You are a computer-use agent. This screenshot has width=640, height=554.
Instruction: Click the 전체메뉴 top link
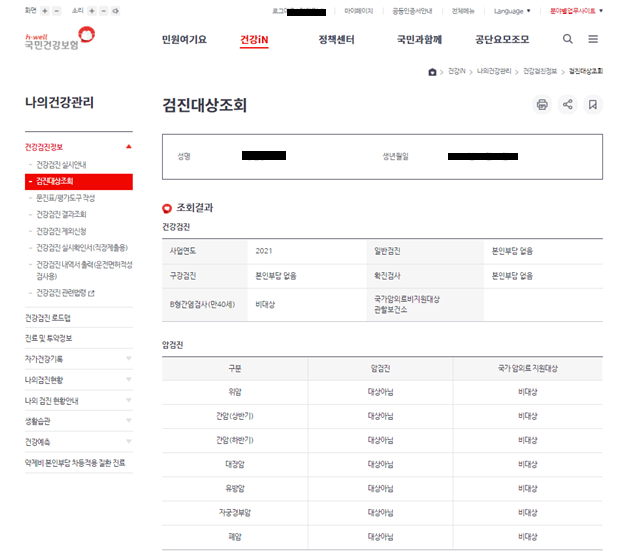coord(463,11)
